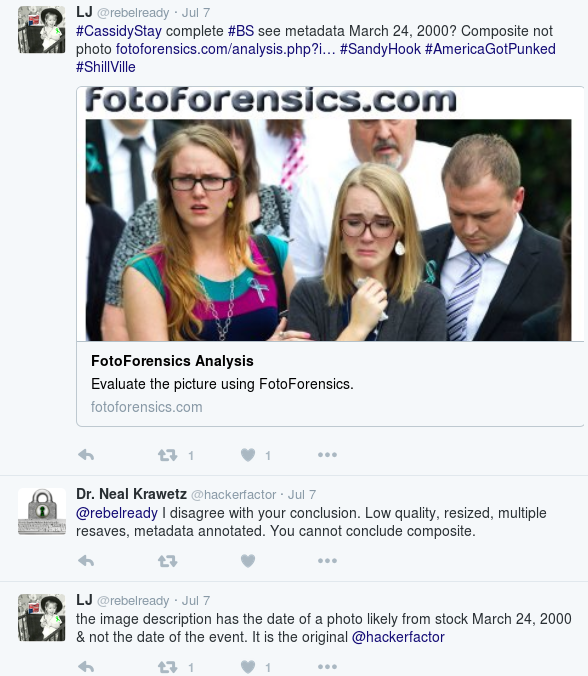Screen dimensions: 588x676
Task: View Dr. Neal Krawetz's padlock avatar
Action: point(42,511)
